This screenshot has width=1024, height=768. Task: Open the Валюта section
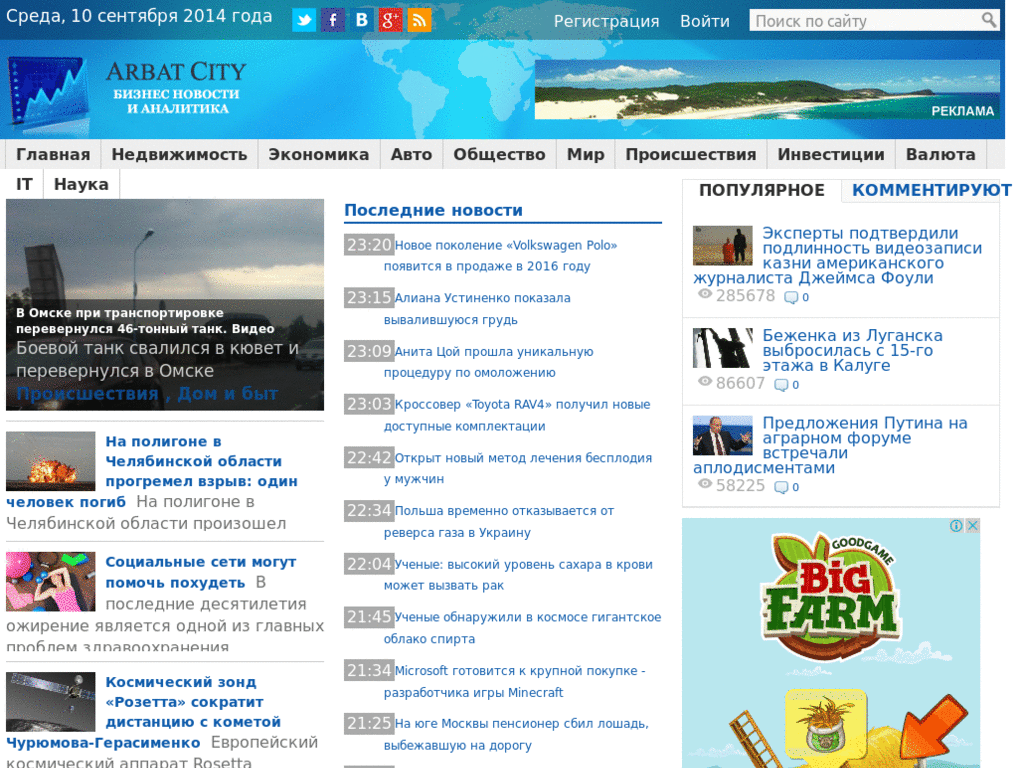(x=940, y=155)
